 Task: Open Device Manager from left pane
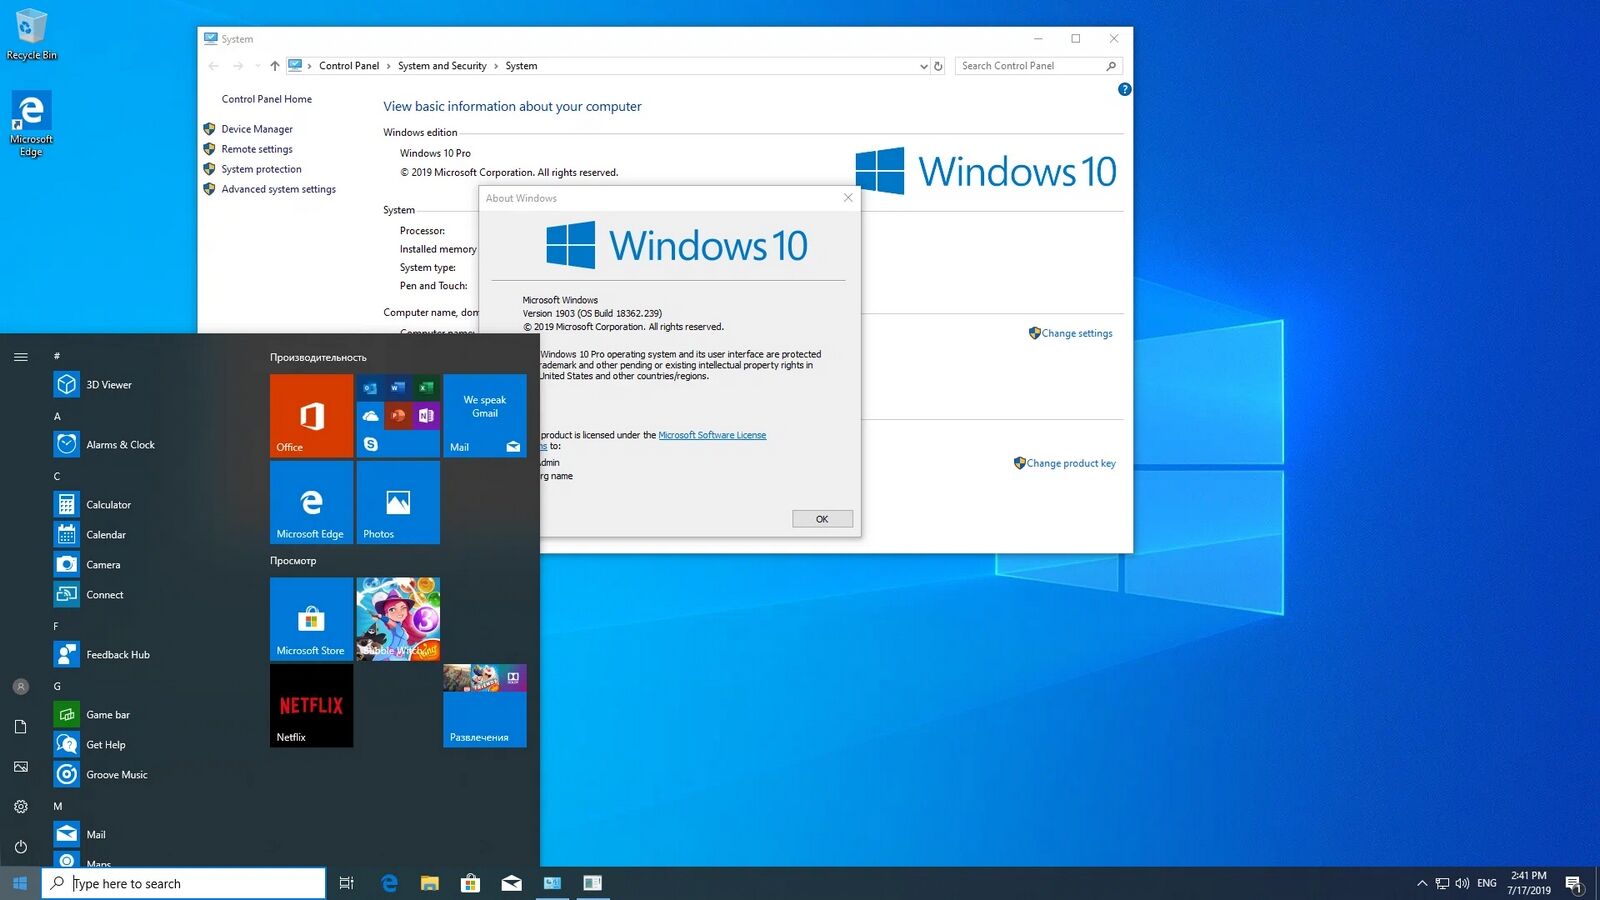pos(257,129)
